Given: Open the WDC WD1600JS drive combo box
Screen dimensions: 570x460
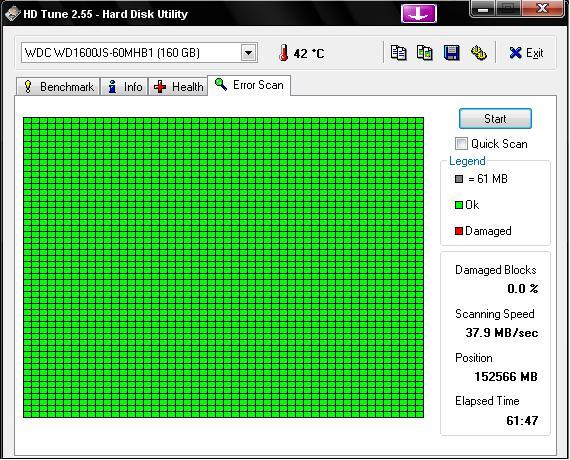Looking at the screenshot, I should tap(139, 53).
